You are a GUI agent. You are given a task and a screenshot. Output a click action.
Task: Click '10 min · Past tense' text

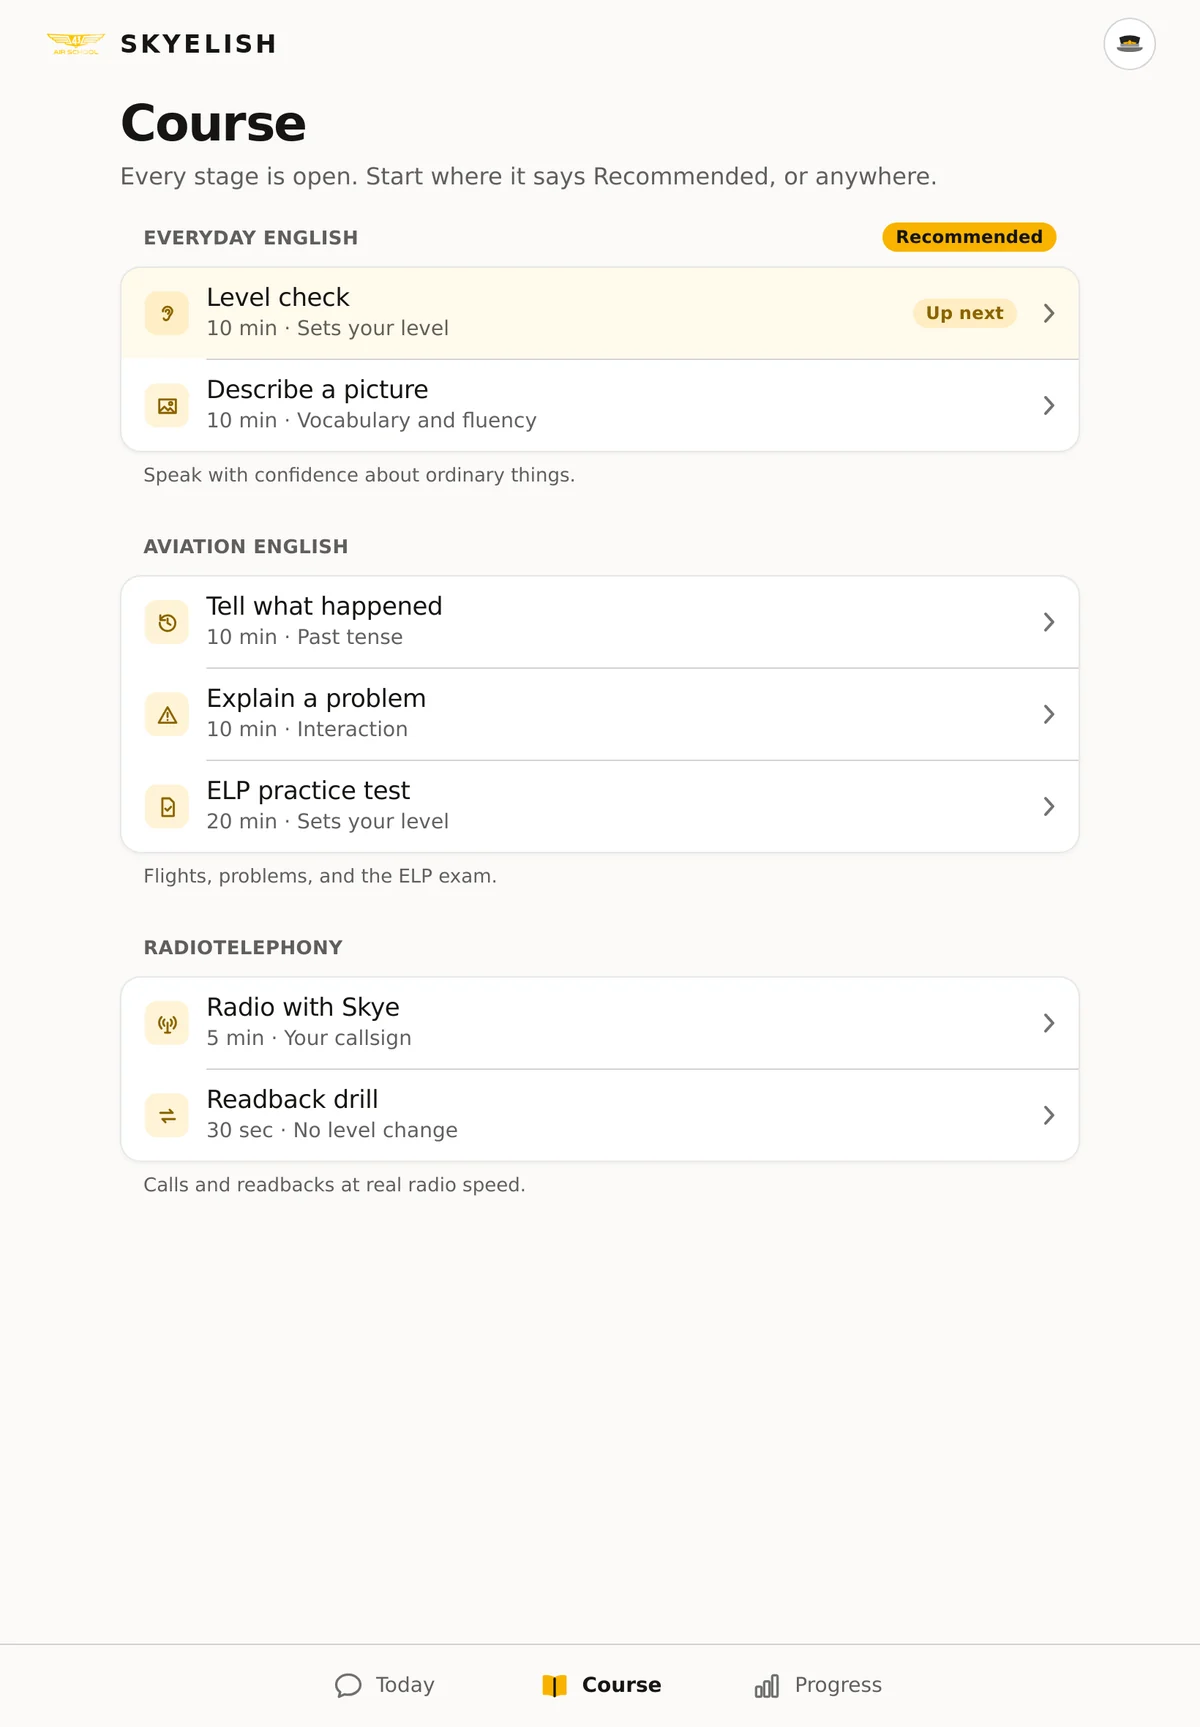pyautogui.click(x=304, y=637)
